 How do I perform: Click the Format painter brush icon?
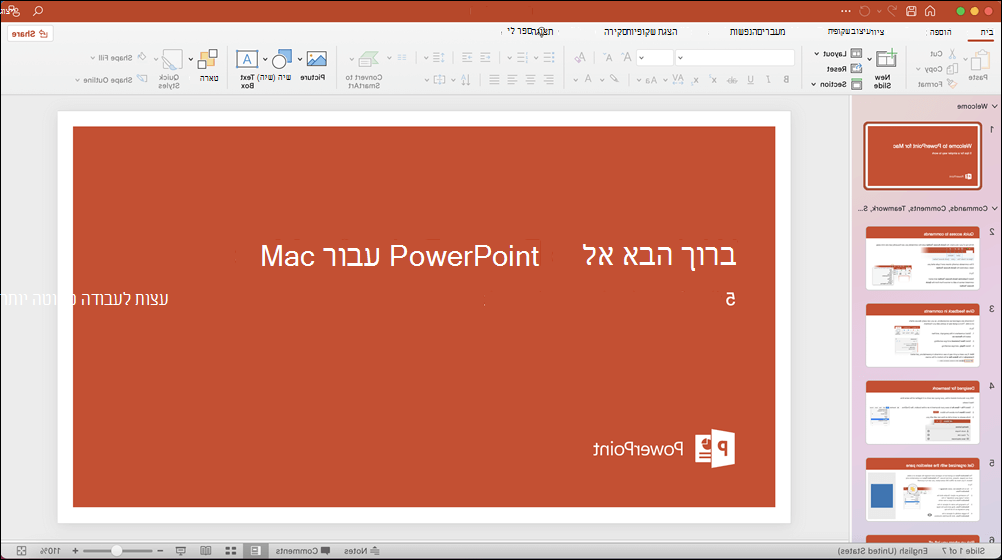pos(952,84)
